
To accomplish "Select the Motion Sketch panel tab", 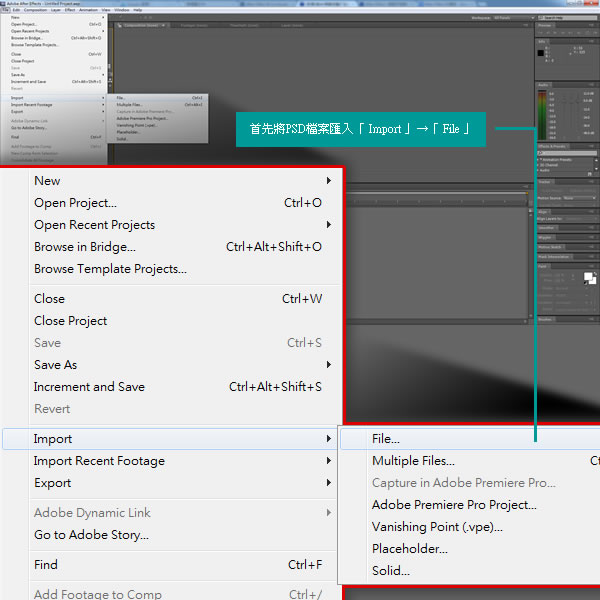I will tap(551, 247).
